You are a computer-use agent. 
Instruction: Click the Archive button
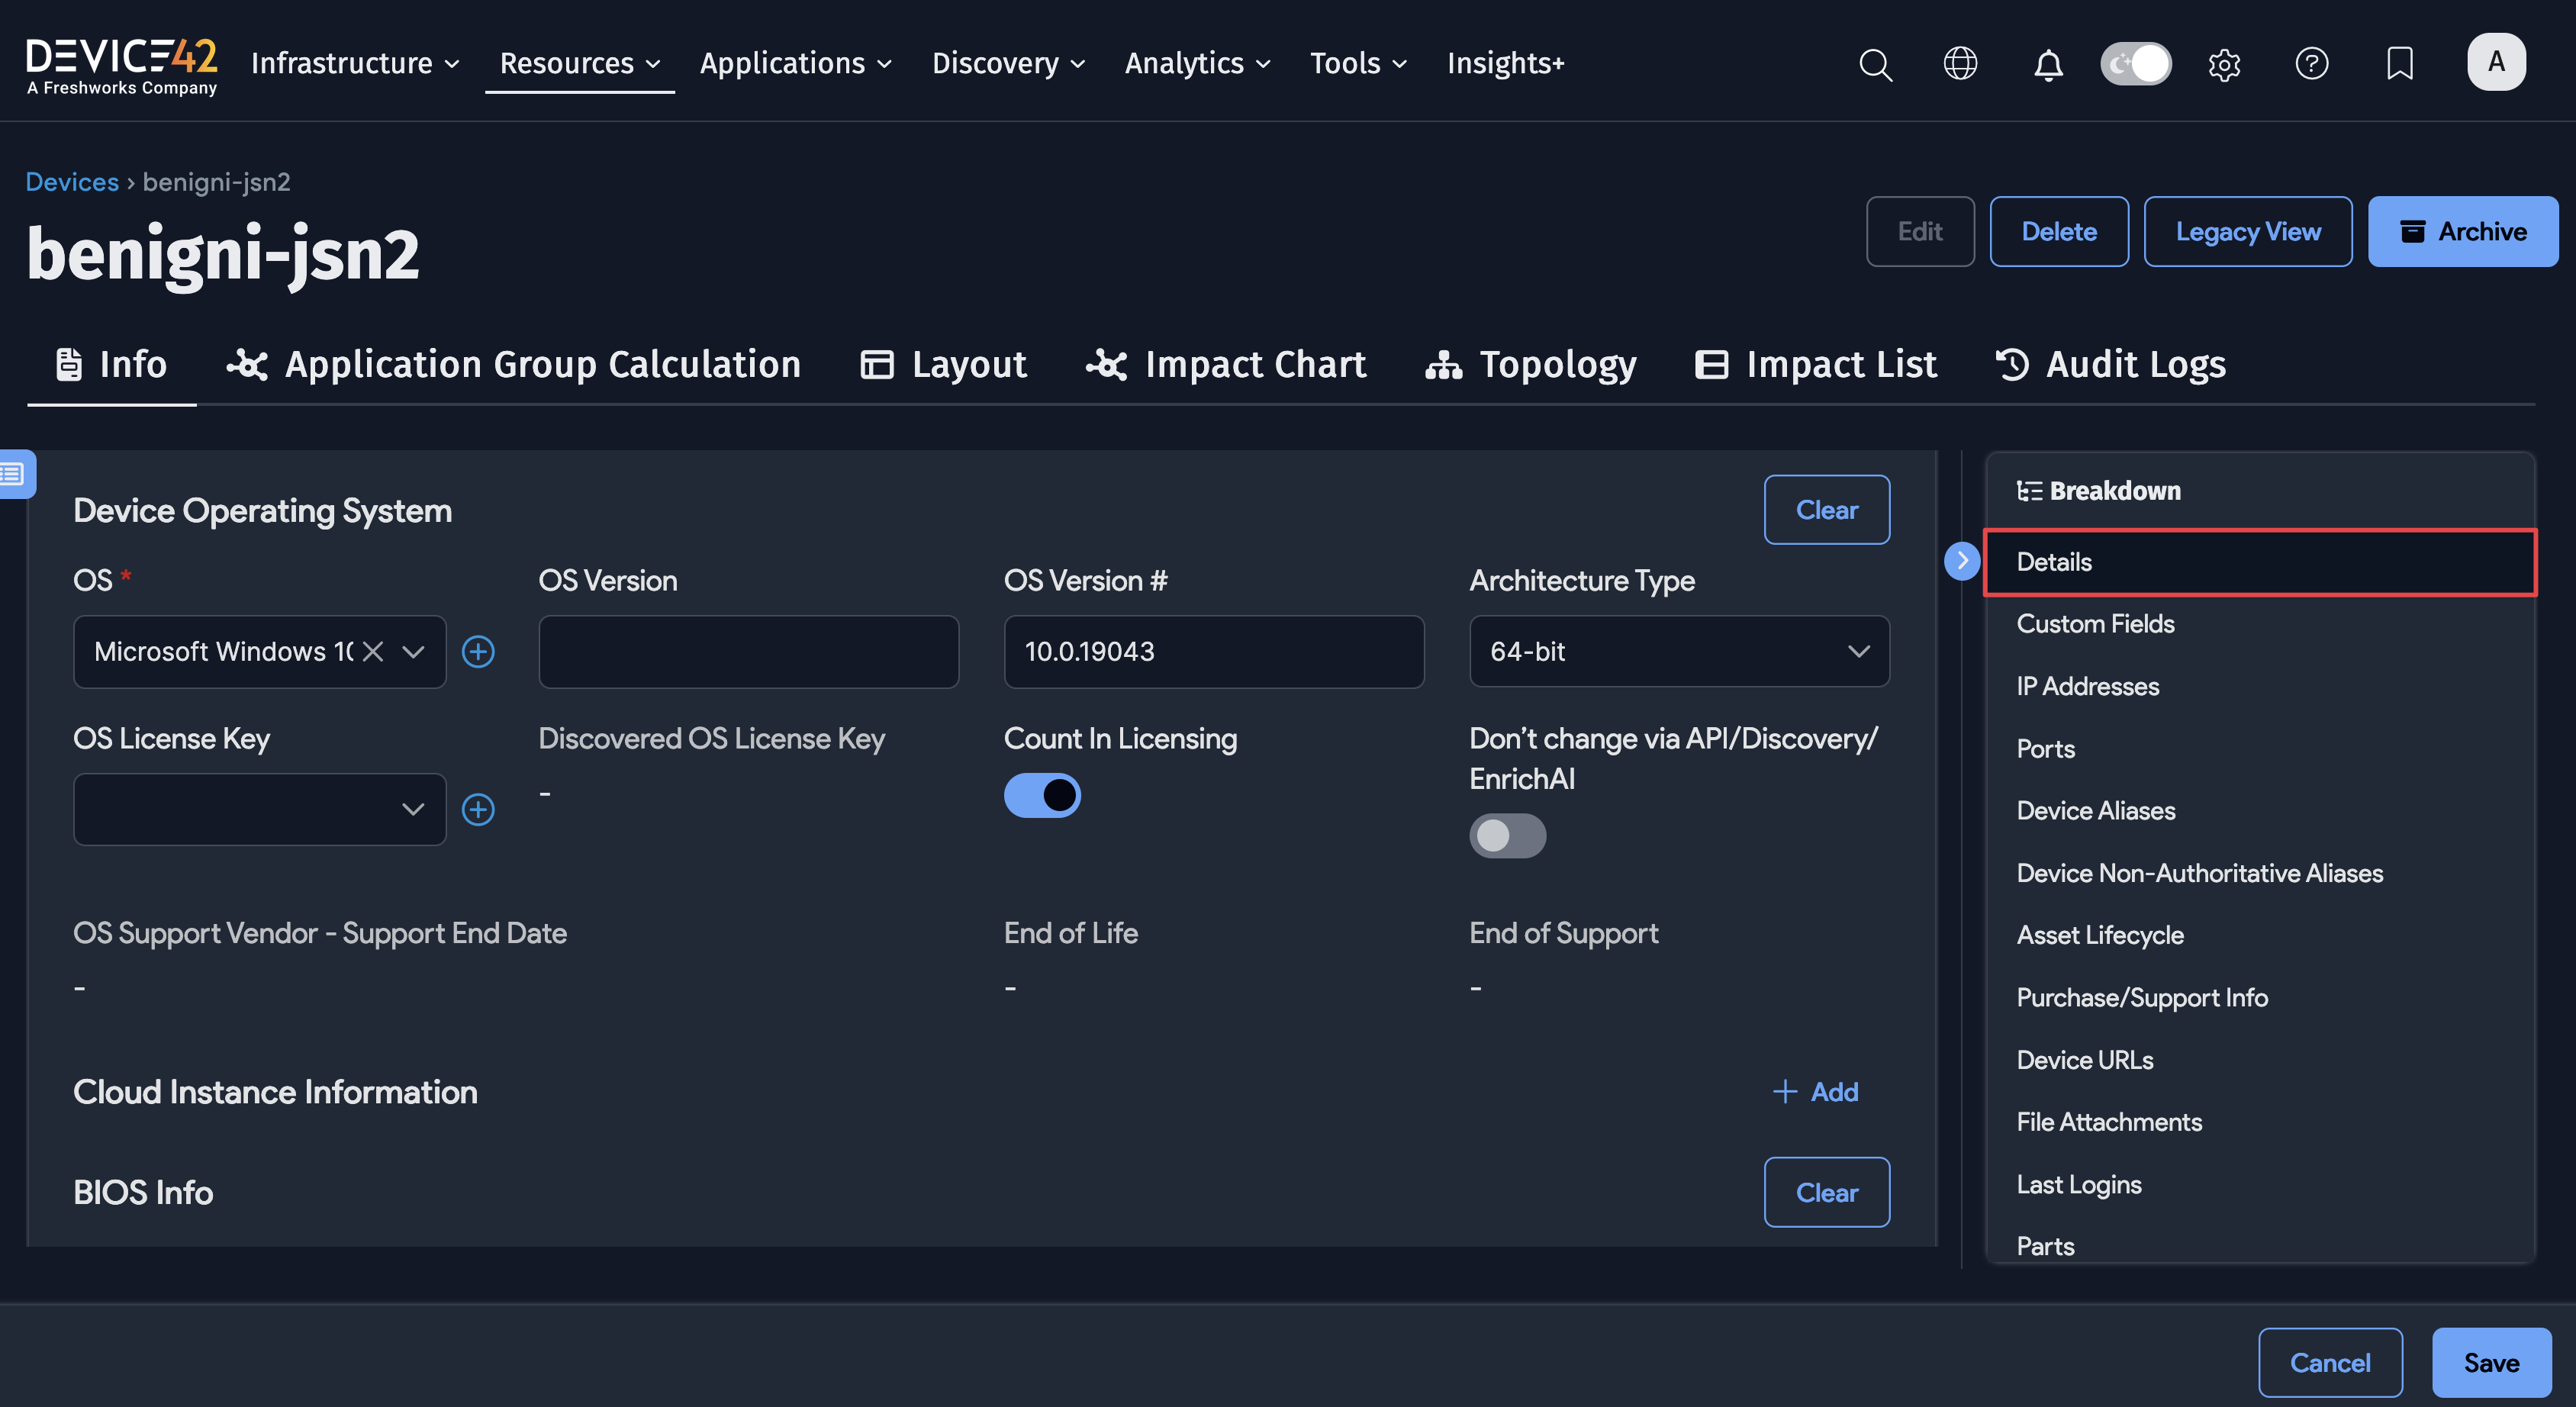click(2462, 232)
